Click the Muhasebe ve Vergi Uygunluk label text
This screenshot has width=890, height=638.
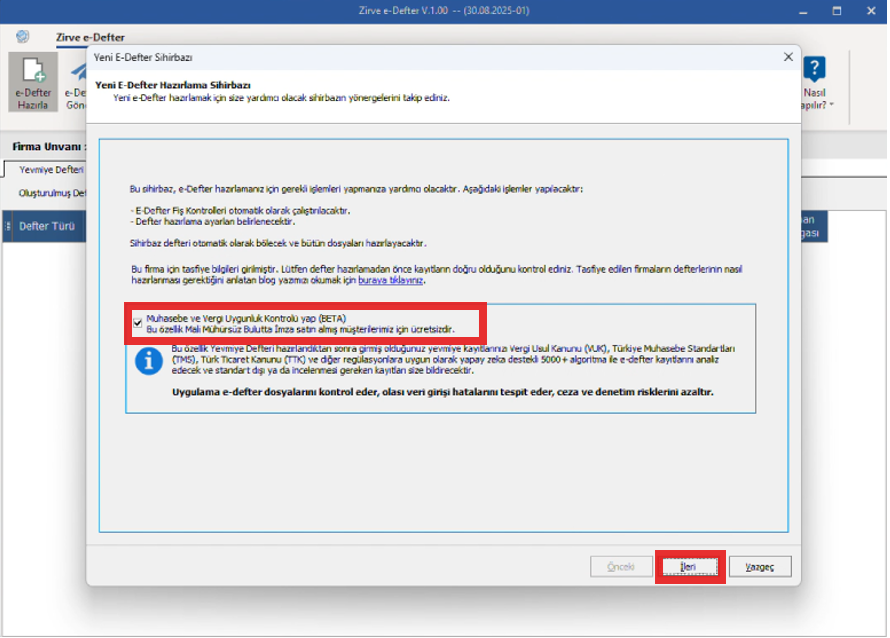pyautogui.click(x=246, y=318)
